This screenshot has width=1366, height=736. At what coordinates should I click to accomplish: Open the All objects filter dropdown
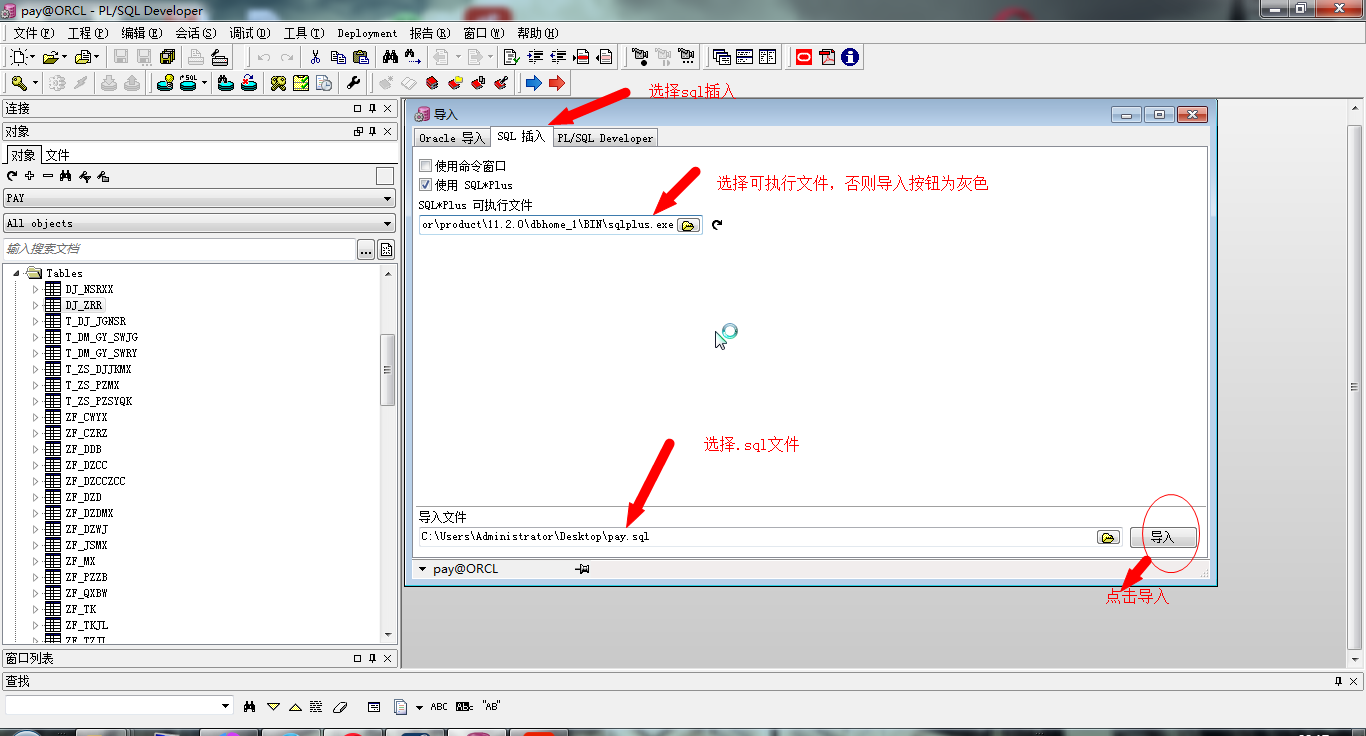point(388,223)
